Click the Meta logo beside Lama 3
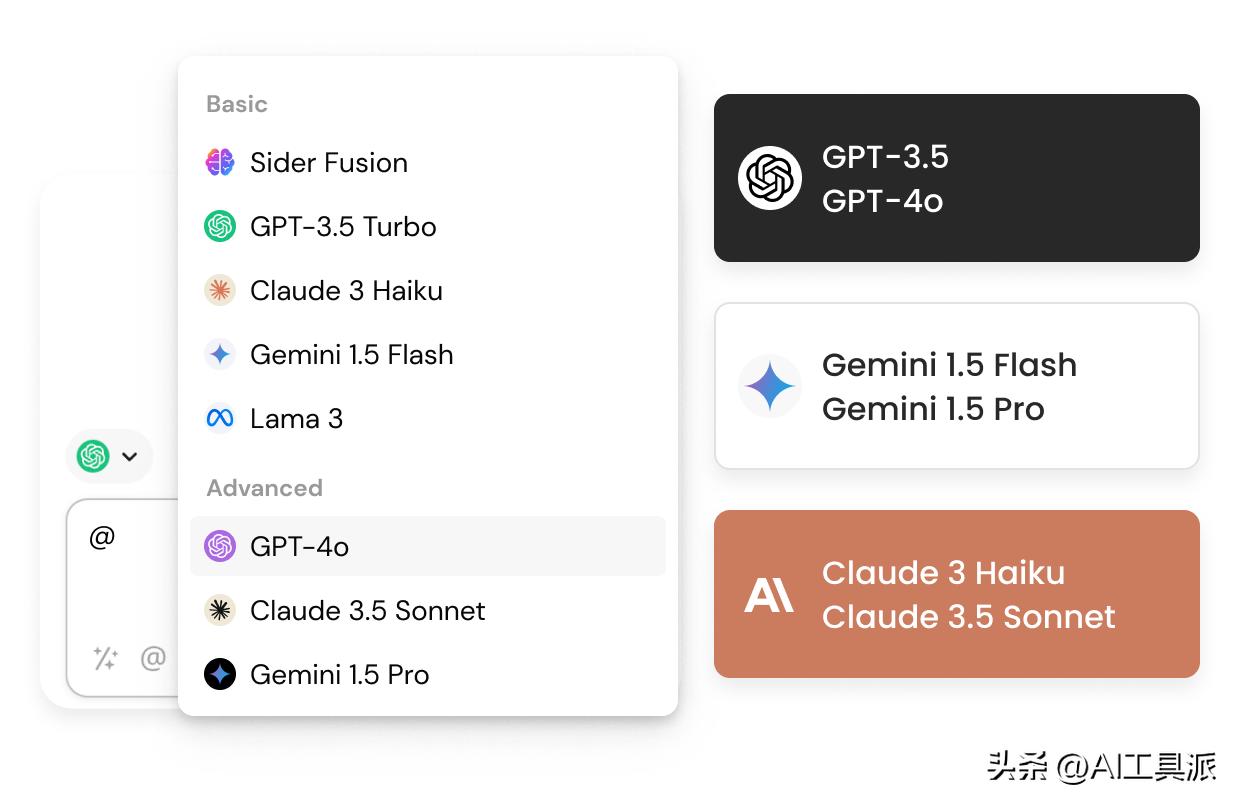 tap(220, 418)
